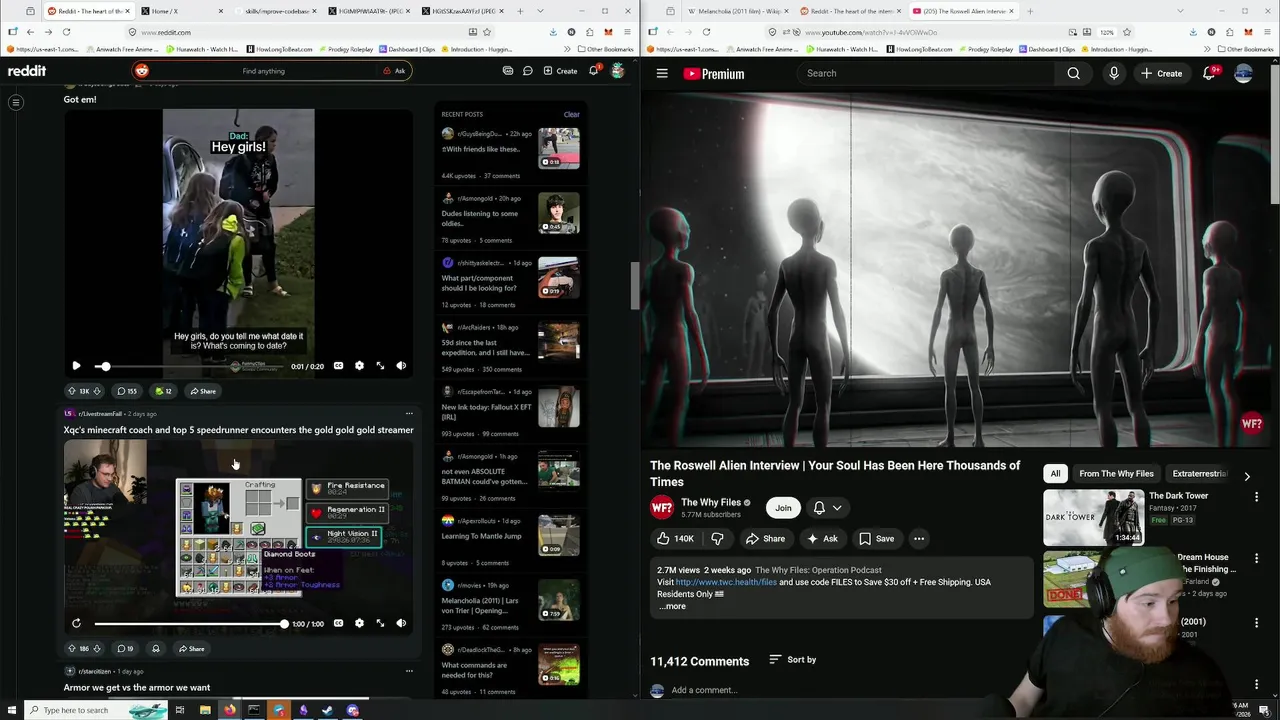
Task: Bookmark this page star in Reddit window
Action: coord(487,32)
